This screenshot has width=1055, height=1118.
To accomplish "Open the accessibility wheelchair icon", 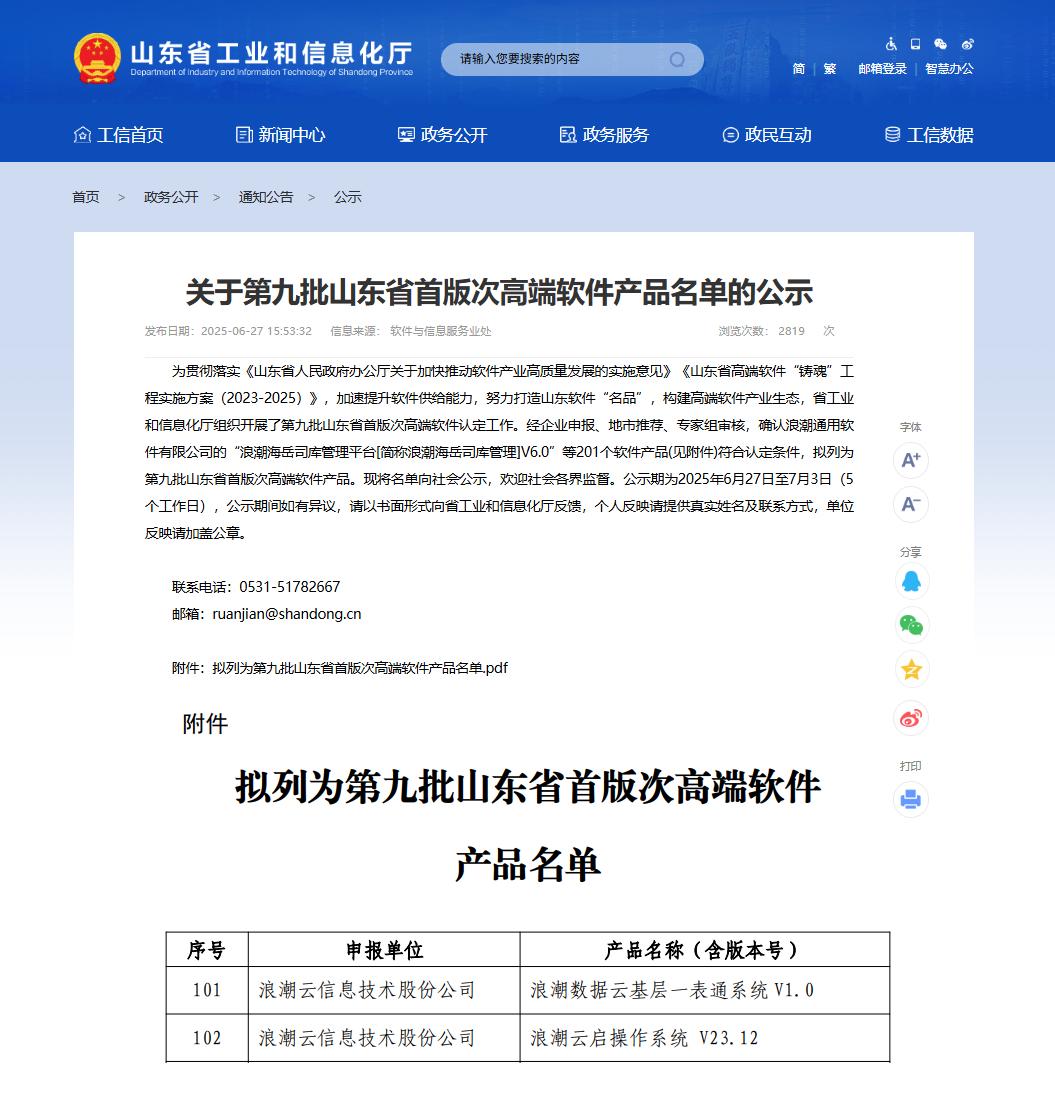I will (x=891, y=44).
